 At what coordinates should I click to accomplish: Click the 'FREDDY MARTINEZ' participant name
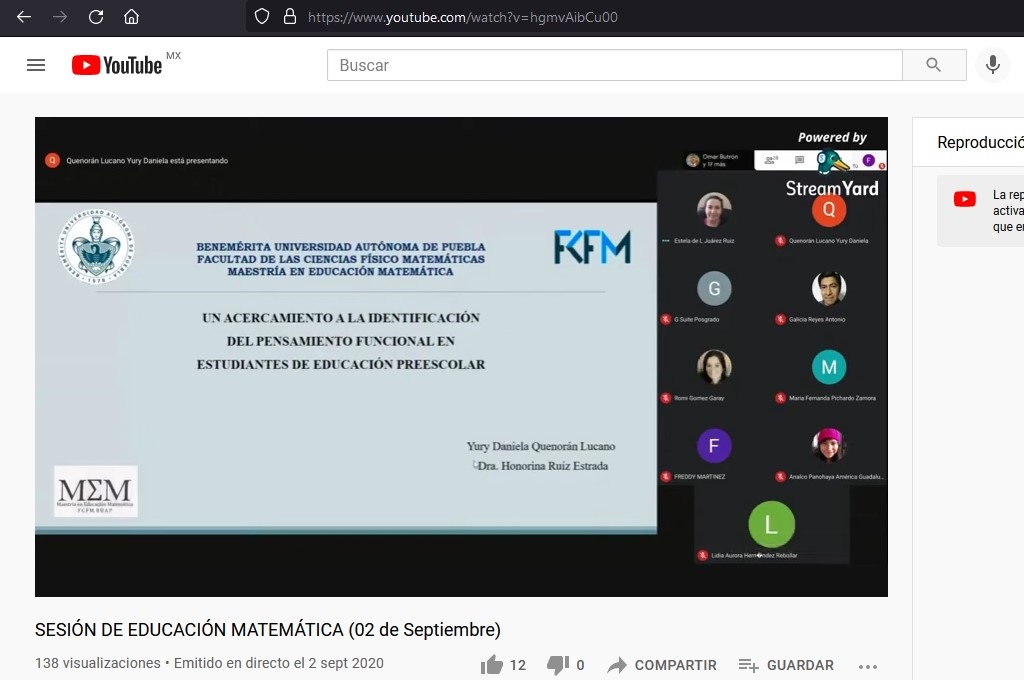699,477
